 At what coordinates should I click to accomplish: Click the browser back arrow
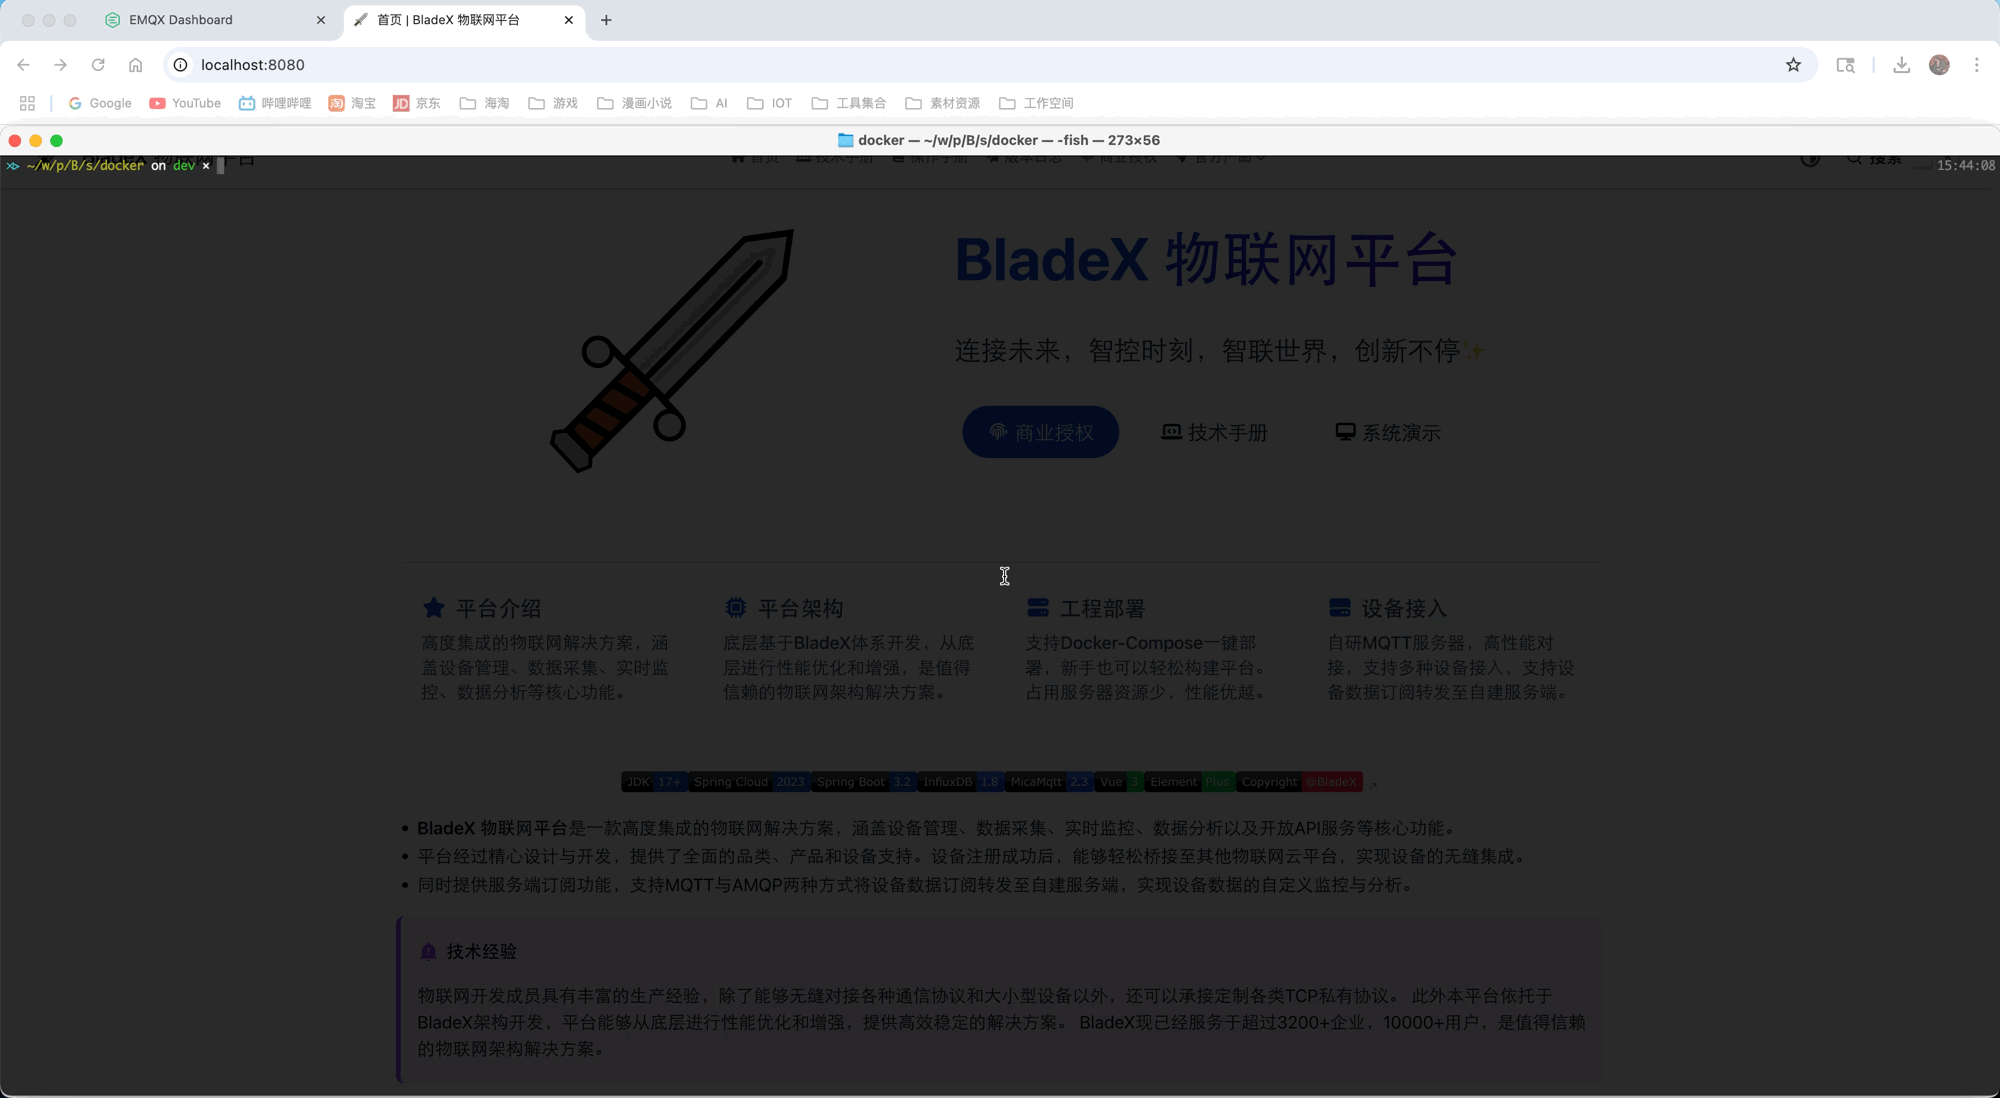point(23,65)
